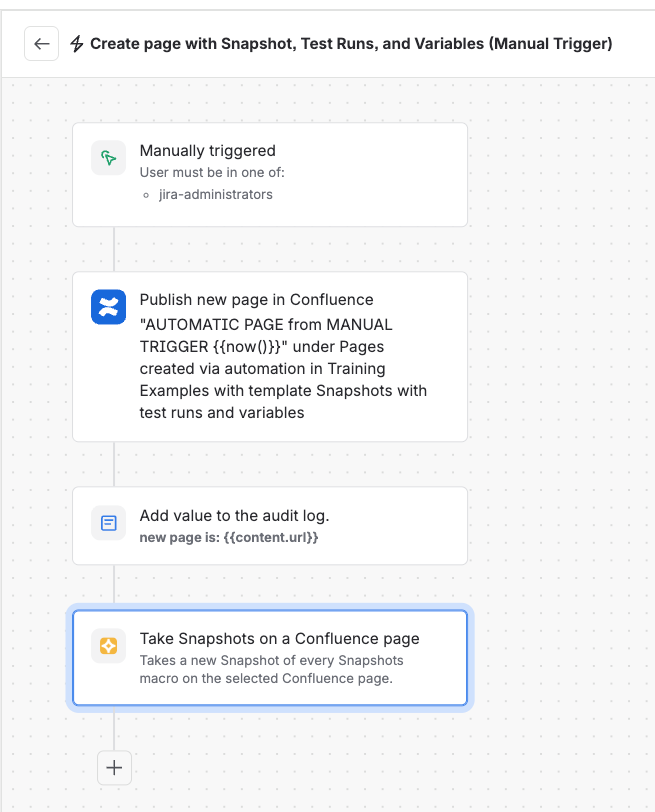The width and height of the screenshot is (655, 812).
Task: Click the audit log document icon
Action: [109, 523]
